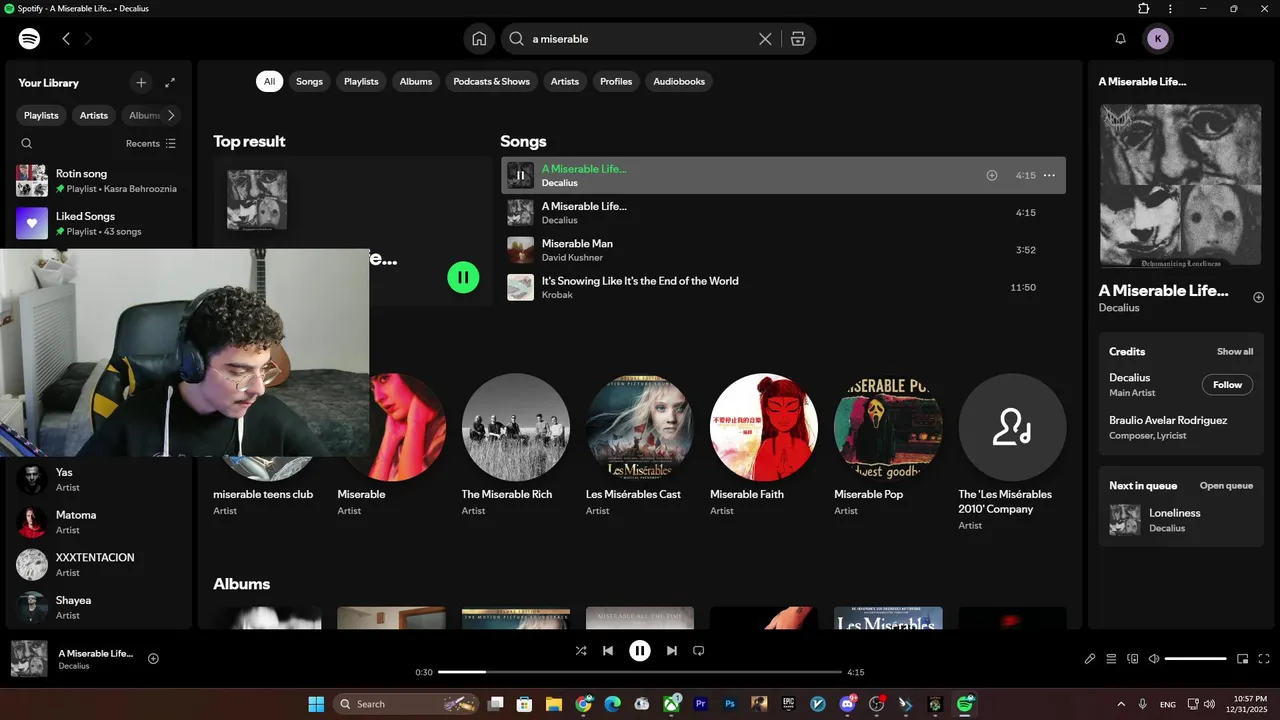The width and height of the screenshot is (1280, 720).
Task: Select the Profiles search filter
Action: click(x=616, y=82)
